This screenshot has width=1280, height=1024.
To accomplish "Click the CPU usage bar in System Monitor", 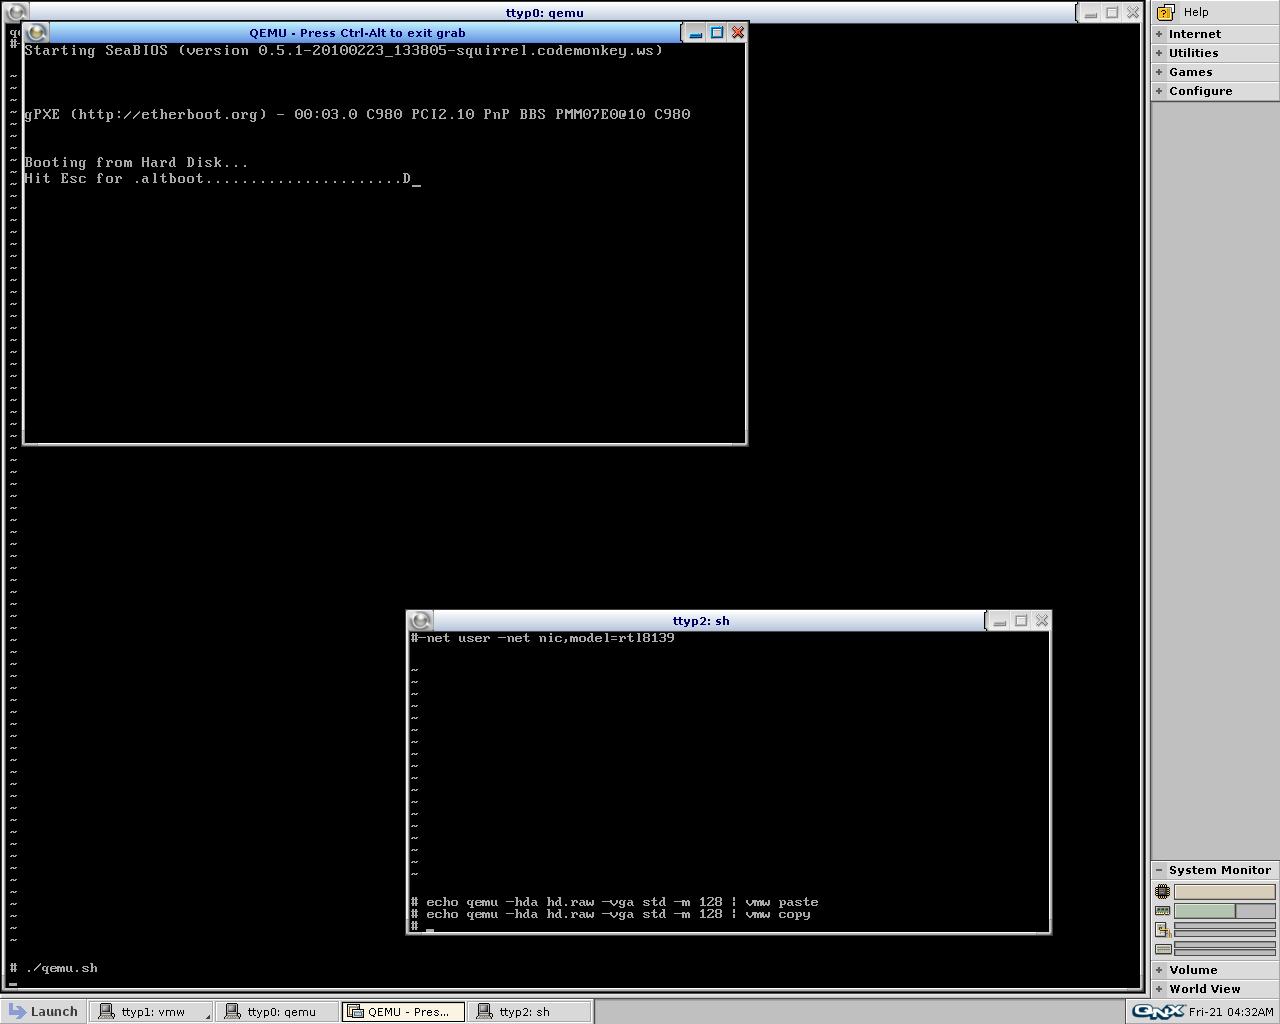I will pyautogui.click(x=1225, y=892).
